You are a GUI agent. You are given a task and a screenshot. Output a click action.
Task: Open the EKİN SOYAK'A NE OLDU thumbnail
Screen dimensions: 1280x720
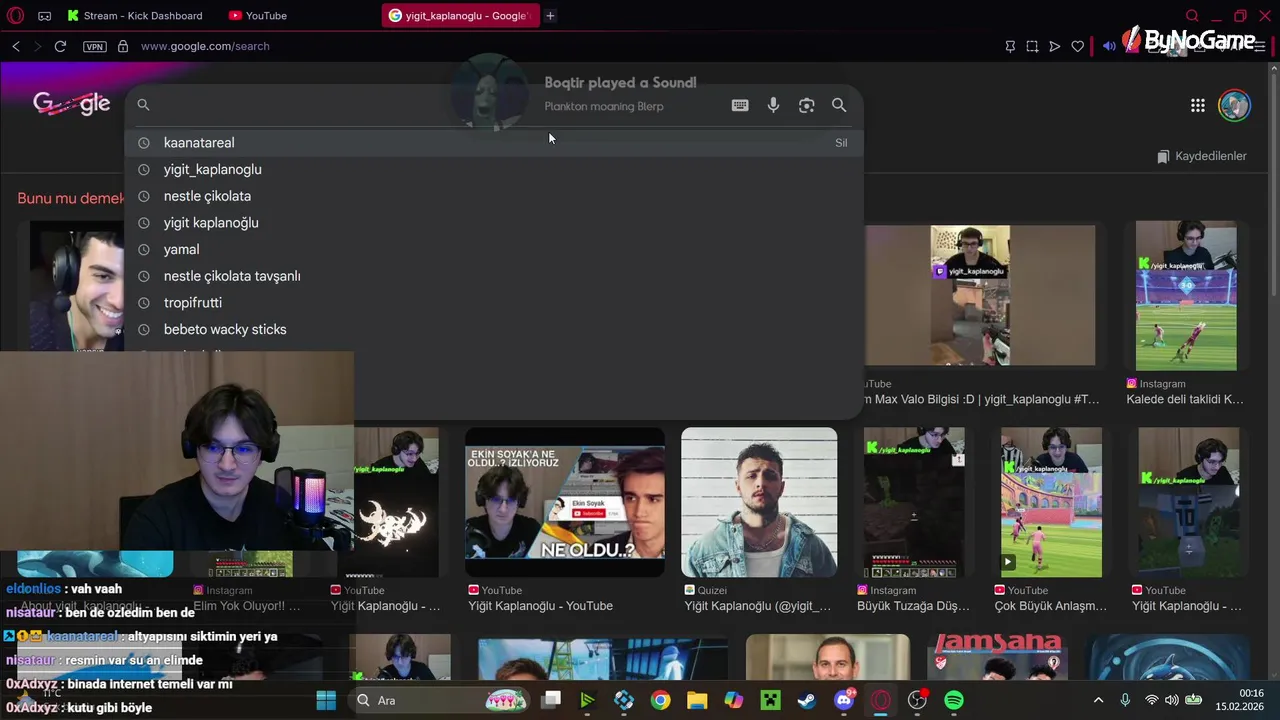[x=565, y=502]
